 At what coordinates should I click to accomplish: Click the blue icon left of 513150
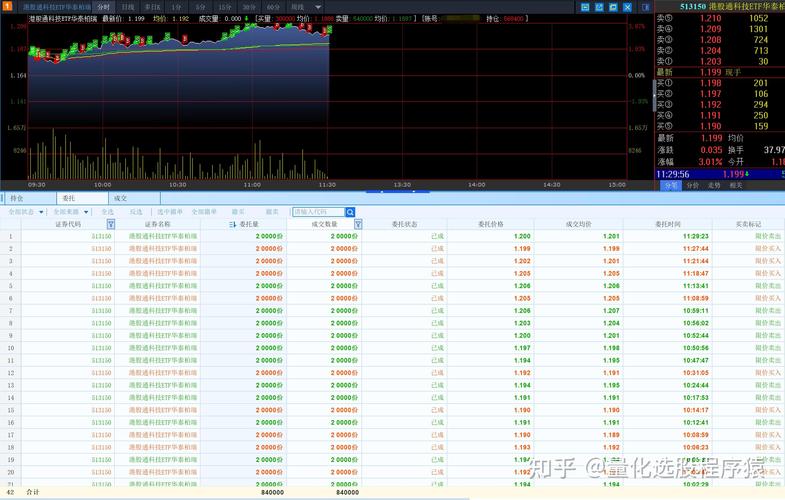click(x=646, y=7)
